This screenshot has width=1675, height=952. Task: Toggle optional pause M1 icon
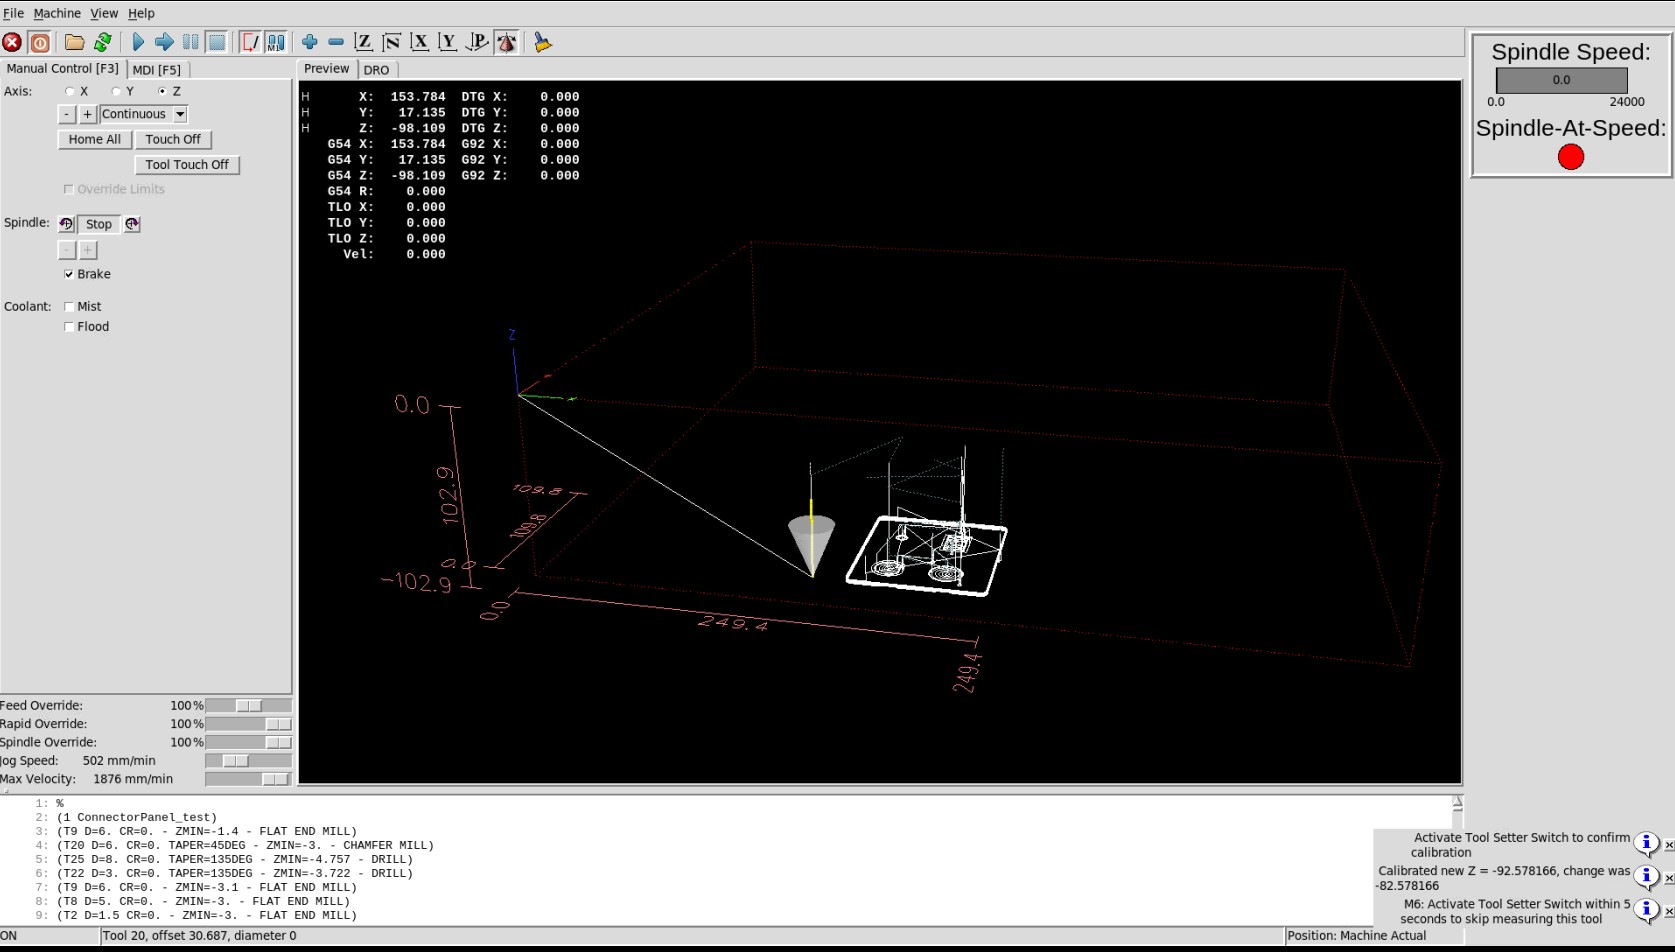pos(276,42)
